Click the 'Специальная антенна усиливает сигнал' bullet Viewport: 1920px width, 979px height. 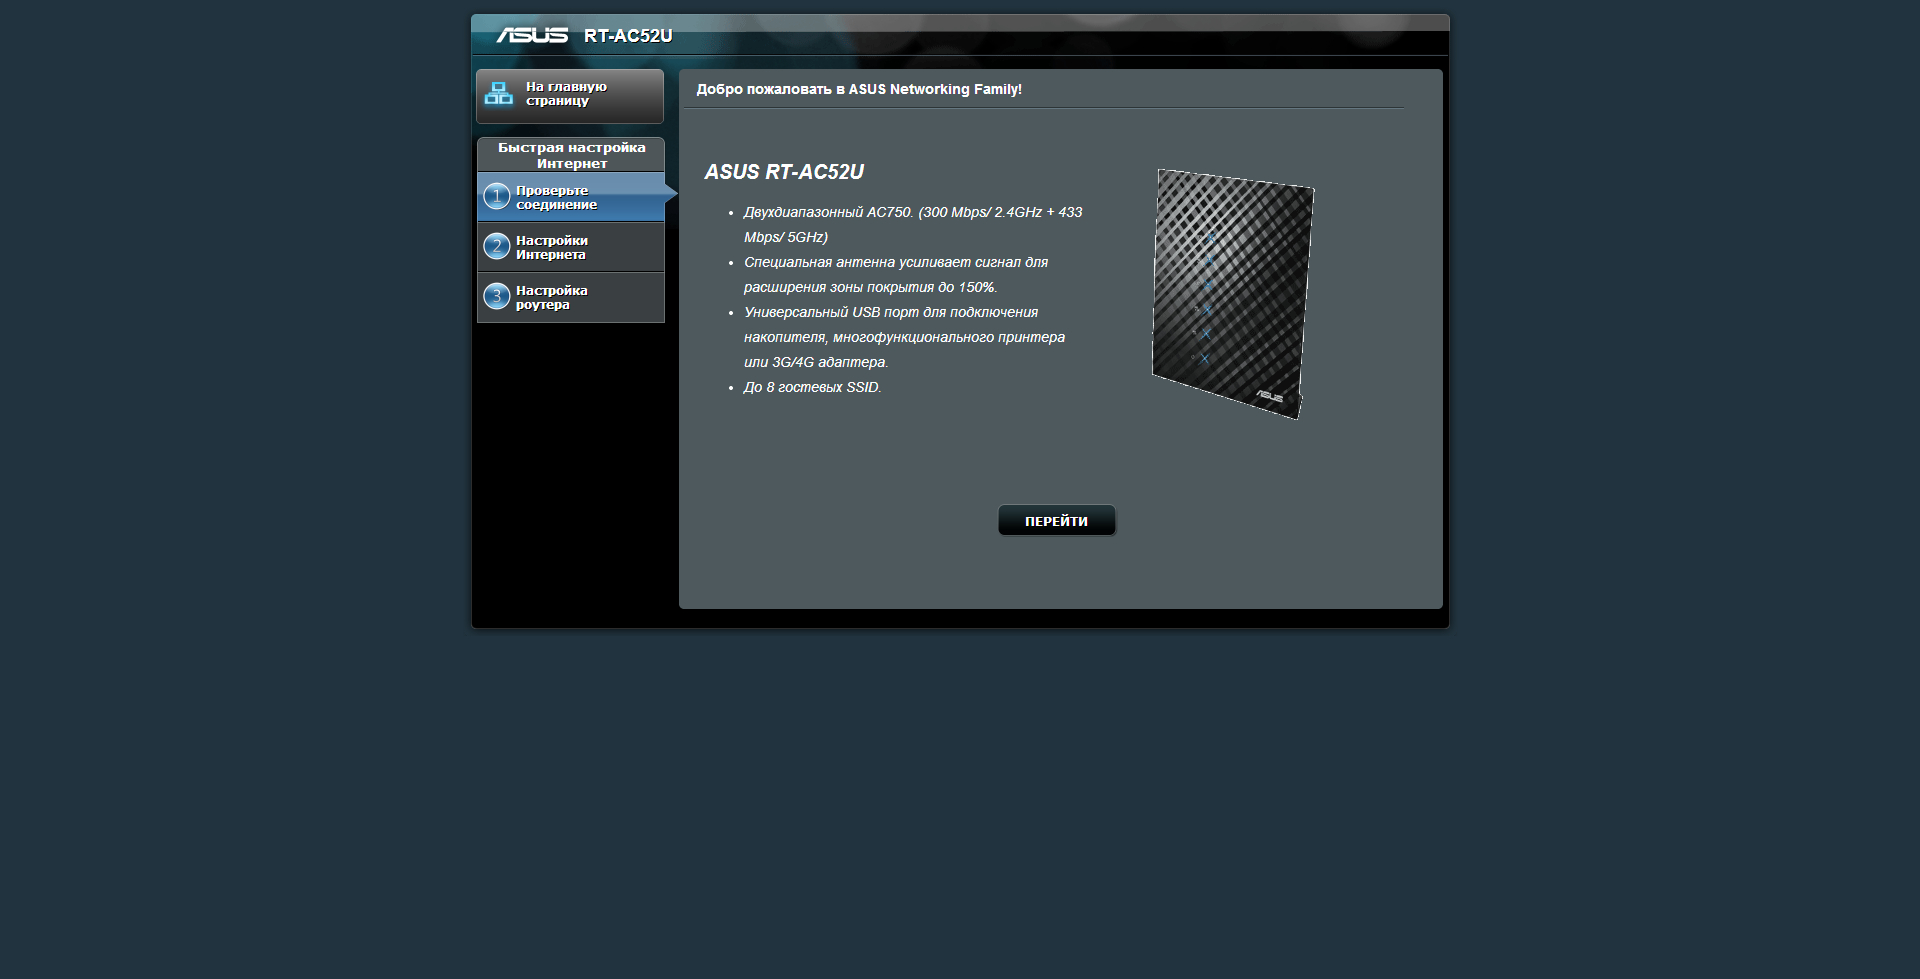click(896, 275)
